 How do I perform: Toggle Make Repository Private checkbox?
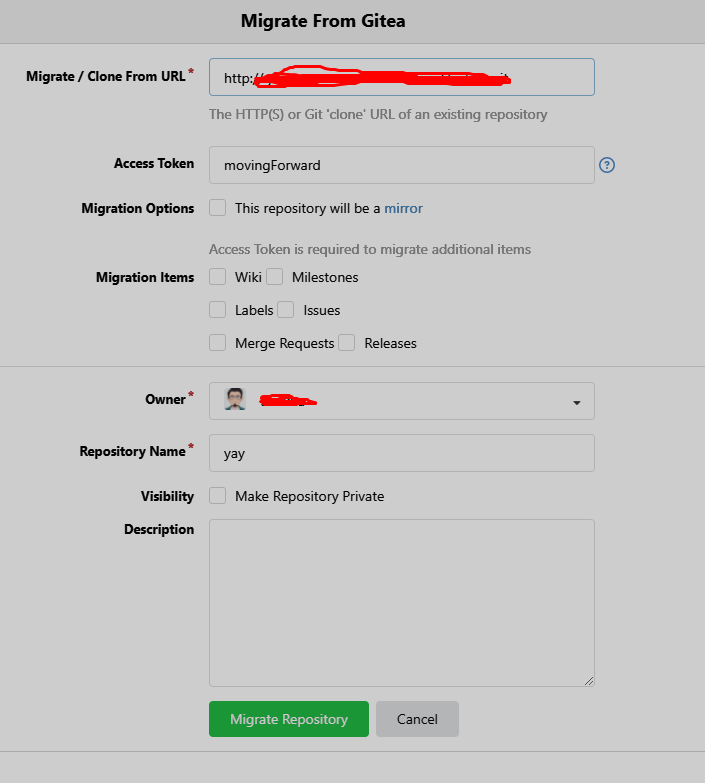217,496
